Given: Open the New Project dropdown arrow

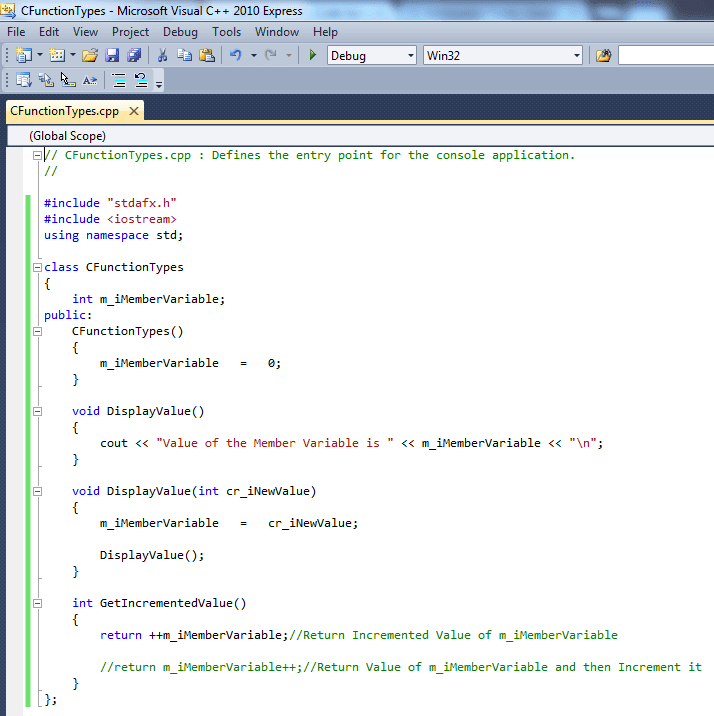Looking at the screenshot, I should pyautogui.click(x=40, y=55).
